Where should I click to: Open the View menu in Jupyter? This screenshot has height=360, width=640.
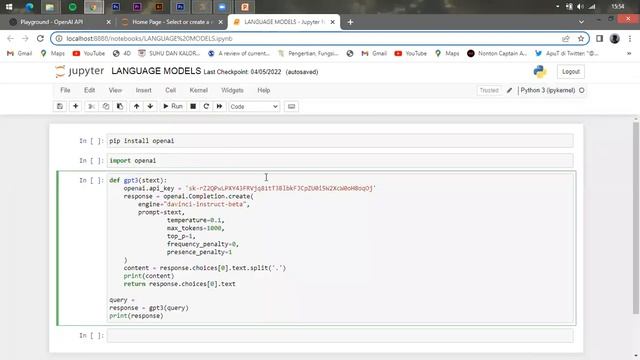click(115, 90)
